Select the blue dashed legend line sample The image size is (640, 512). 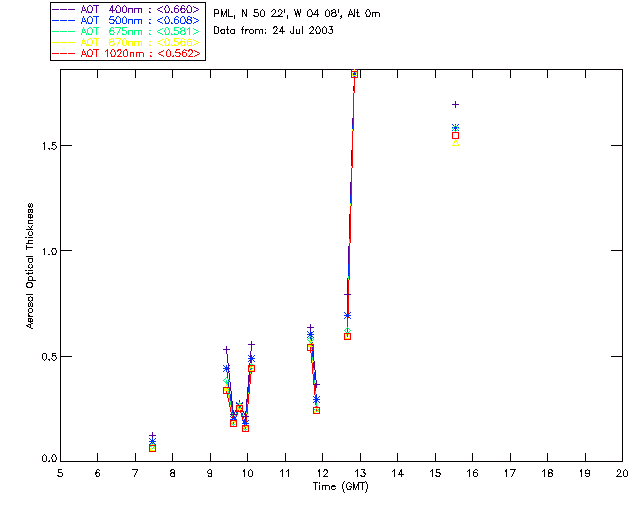tap(63, 20)
